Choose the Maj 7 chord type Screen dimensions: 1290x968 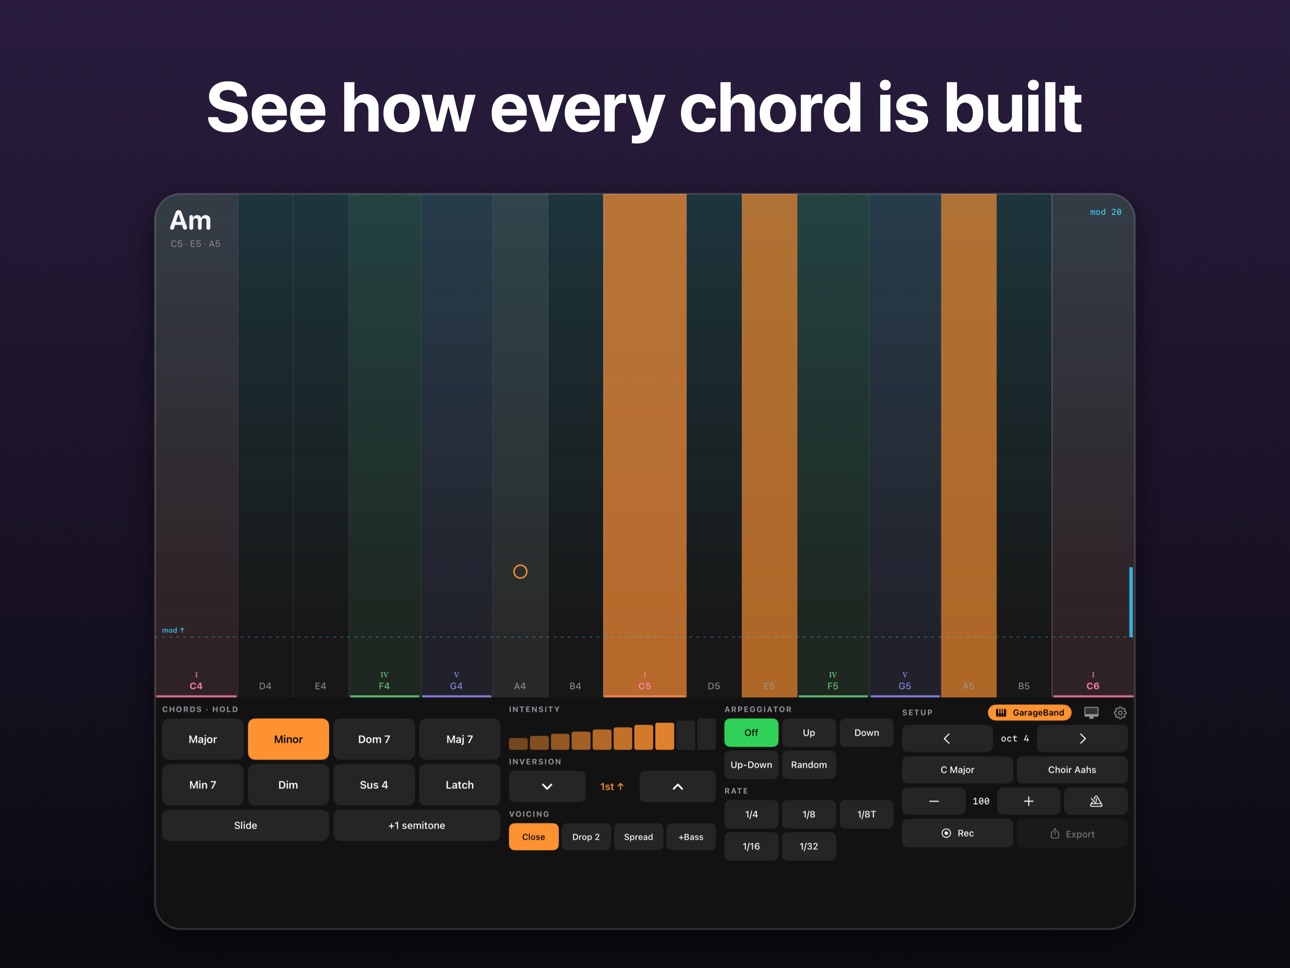[x=460, y=739]
